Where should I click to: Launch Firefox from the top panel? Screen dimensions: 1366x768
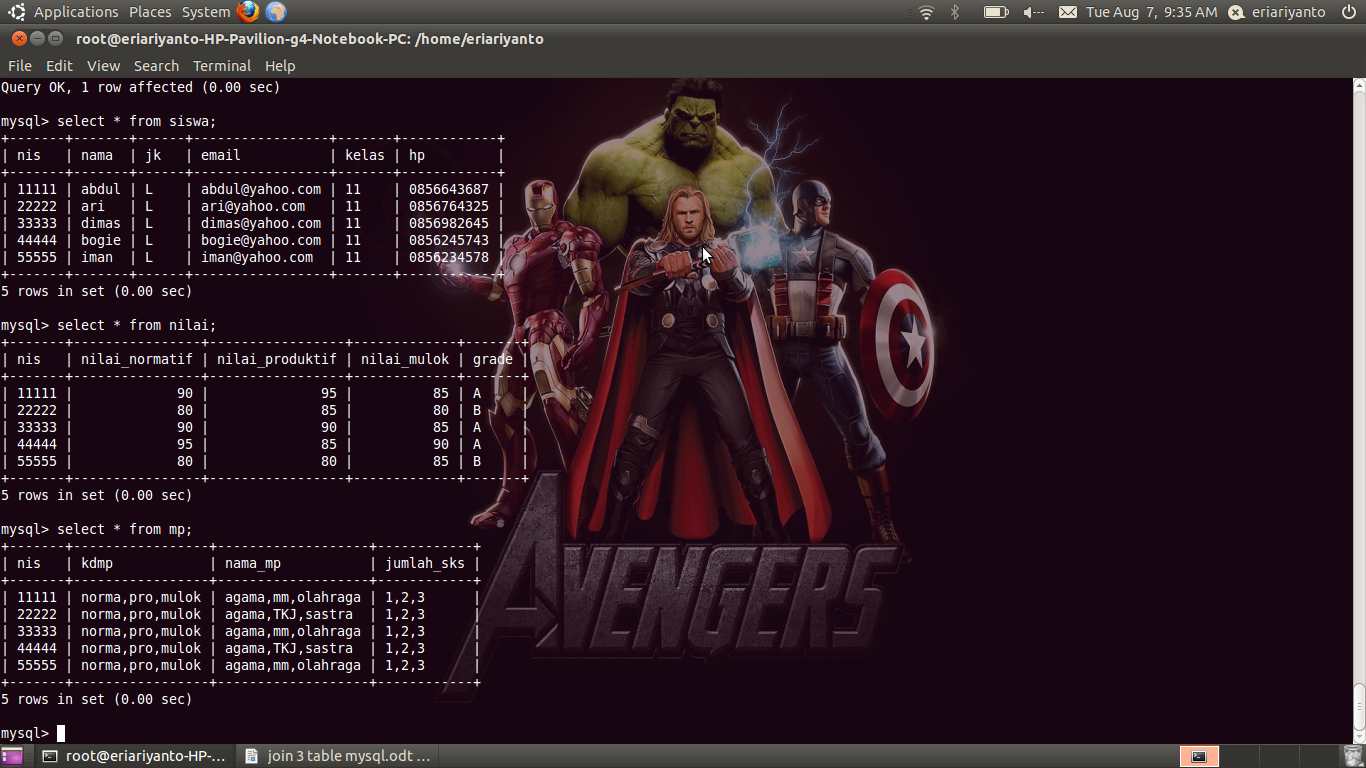click(248, 12)
